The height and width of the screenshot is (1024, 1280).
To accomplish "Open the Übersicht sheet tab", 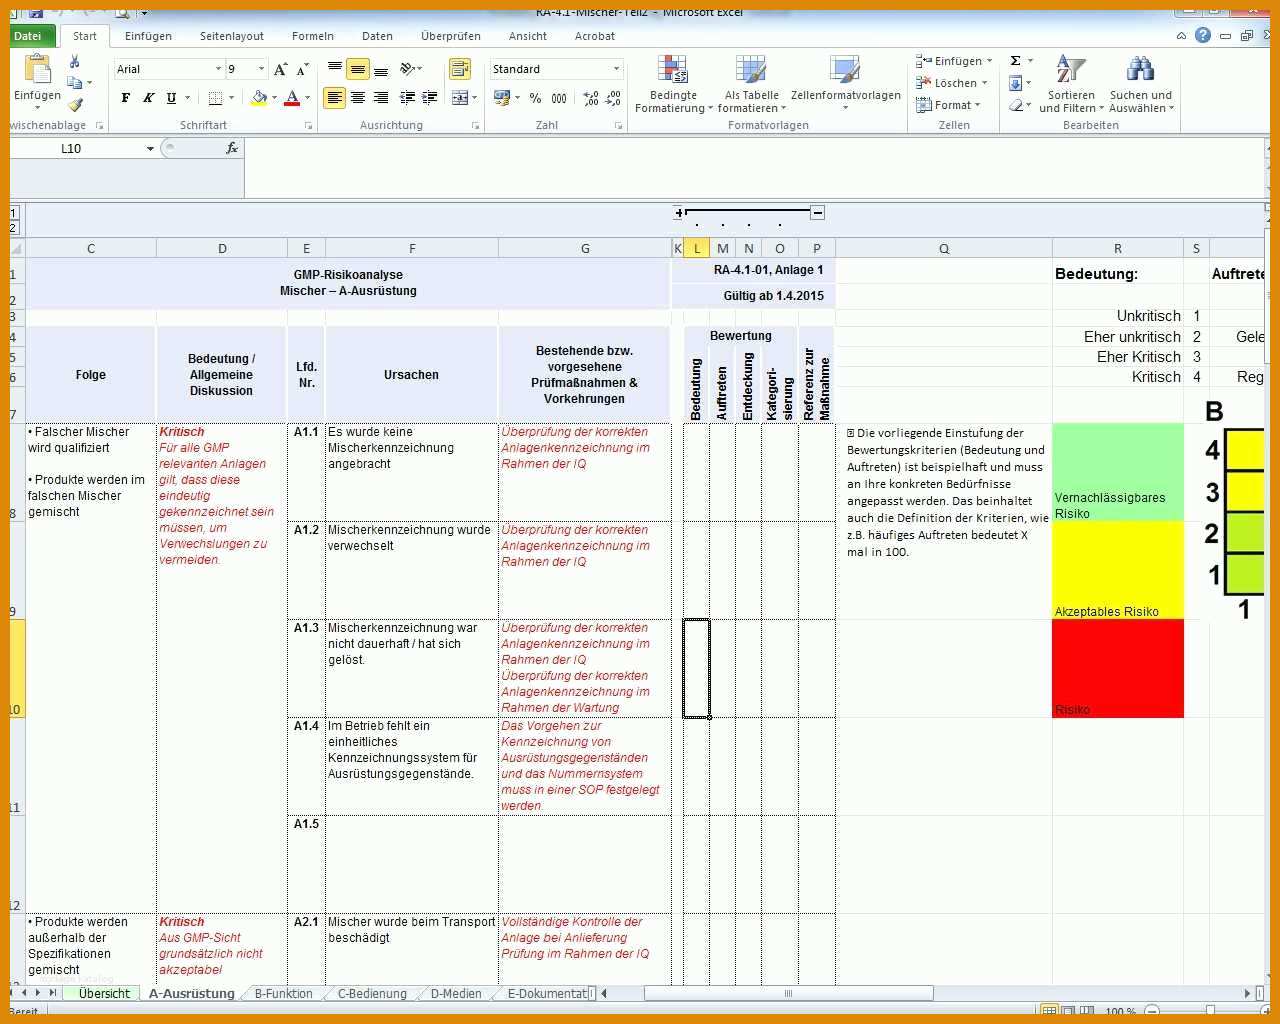I will (x=105, y=993).
